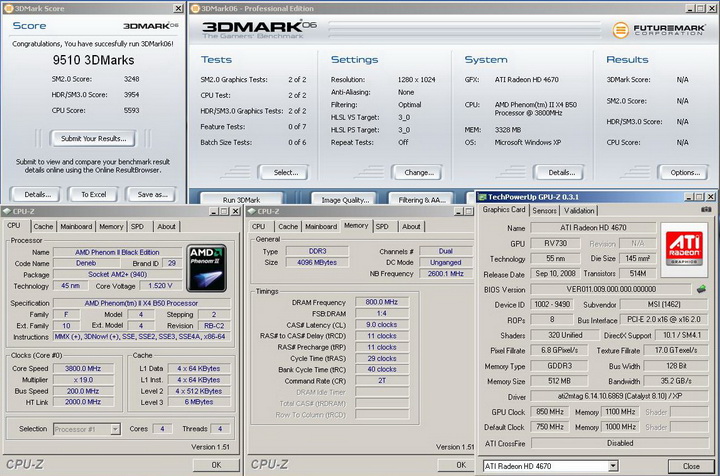Click the GPU-Z screenshot camera icon

(x=706, y=209)
